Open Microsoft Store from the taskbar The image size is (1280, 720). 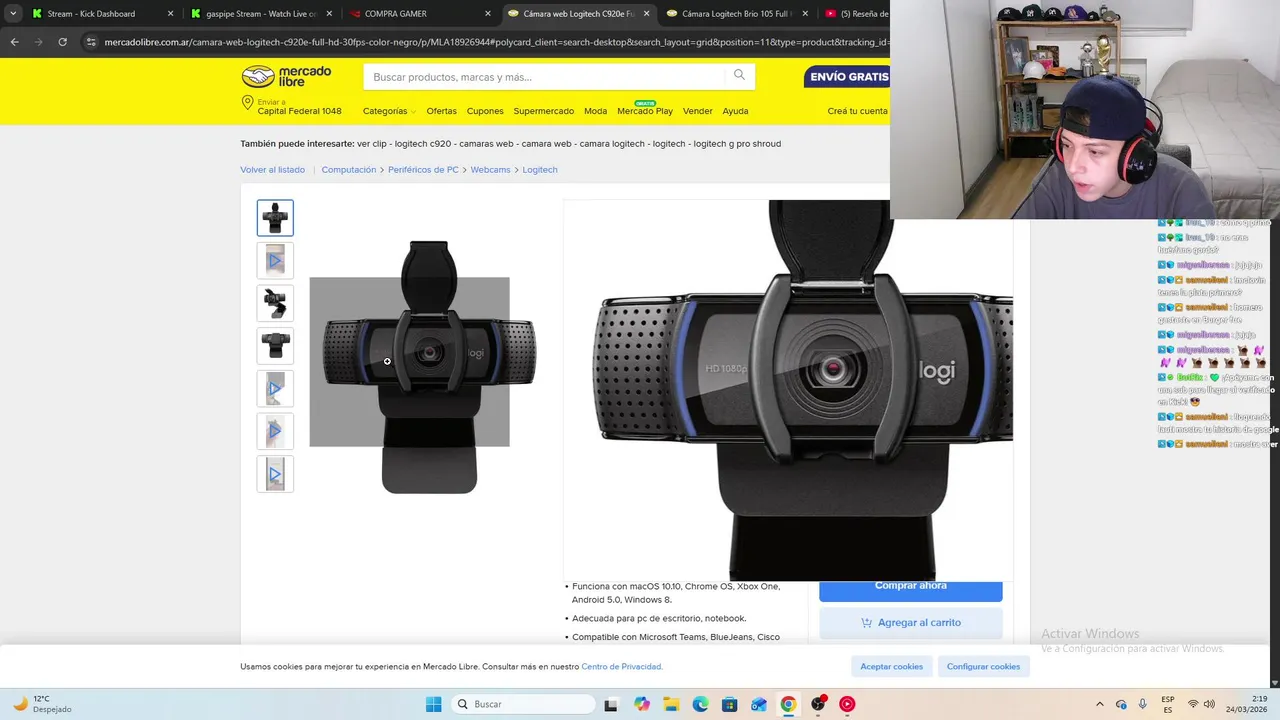pos(730,704)
